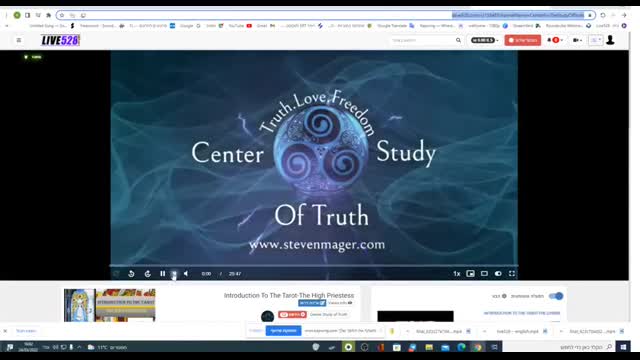The height and width of the screenshot is (360, 640).
Task: Switch to theater mode view
Action: [484, 273]
